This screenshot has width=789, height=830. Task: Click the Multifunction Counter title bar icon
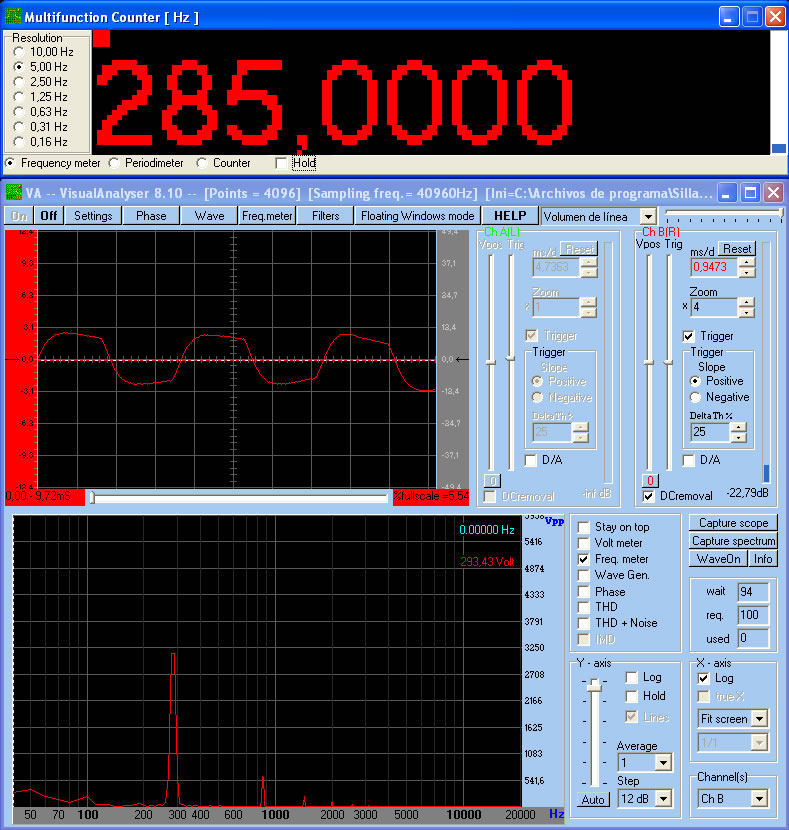(x=14, y=17)
